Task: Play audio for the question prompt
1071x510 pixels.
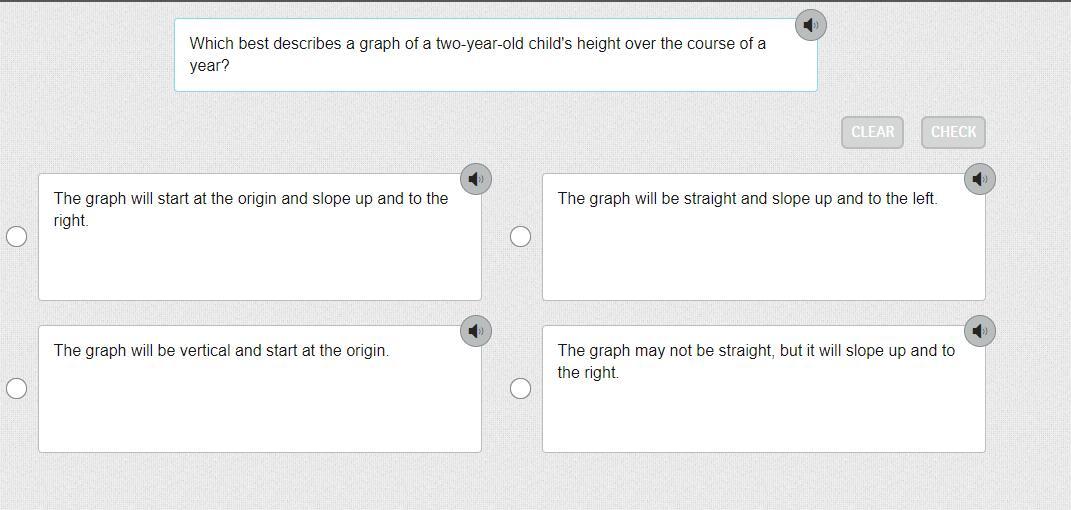Action: click(x=810, y=25)
